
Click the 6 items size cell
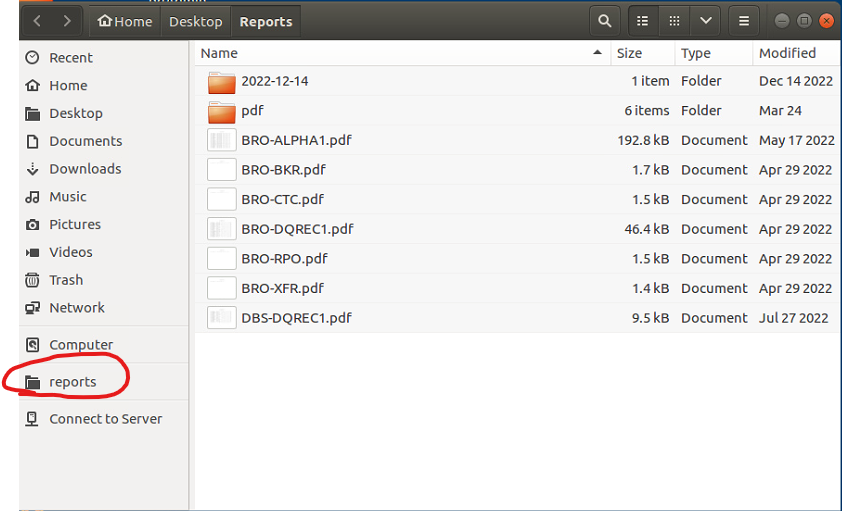click(647, 111)
